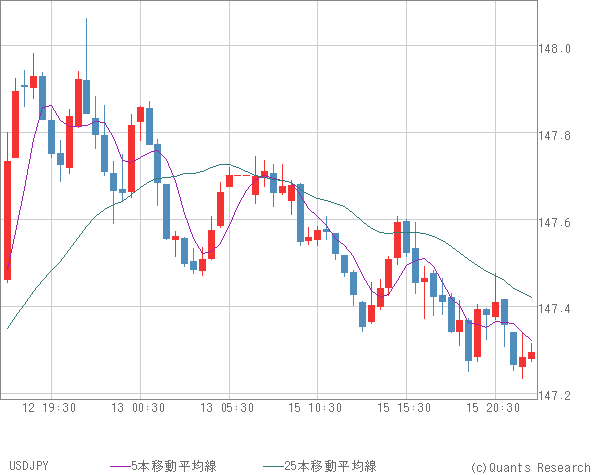Click the last red candle at chart end
This screenshot has width=600, height=475.
point(532,355)
